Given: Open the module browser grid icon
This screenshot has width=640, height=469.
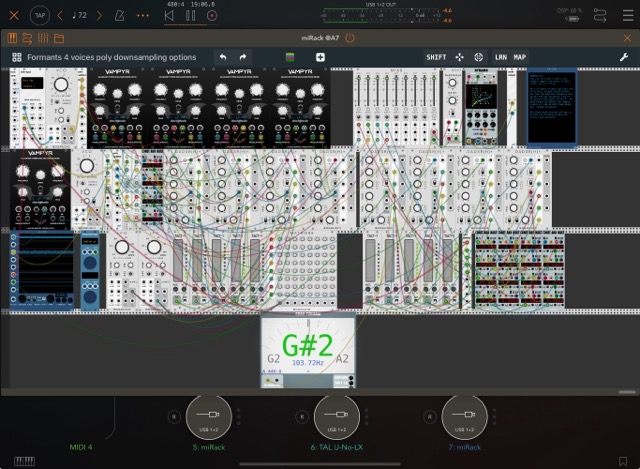Looking at the screenshot, I should click(17, 57).
